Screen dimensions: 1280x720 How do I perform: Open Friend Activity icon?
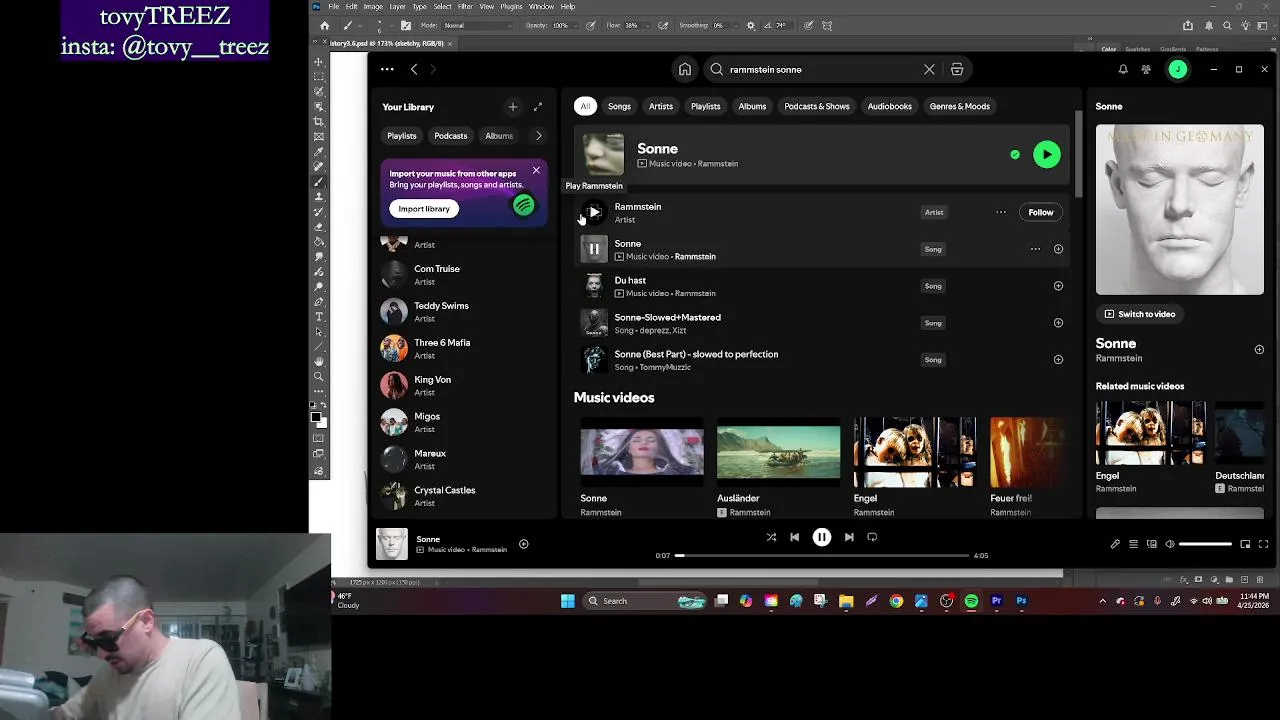pyautogui.click(x=1146, y=70)
